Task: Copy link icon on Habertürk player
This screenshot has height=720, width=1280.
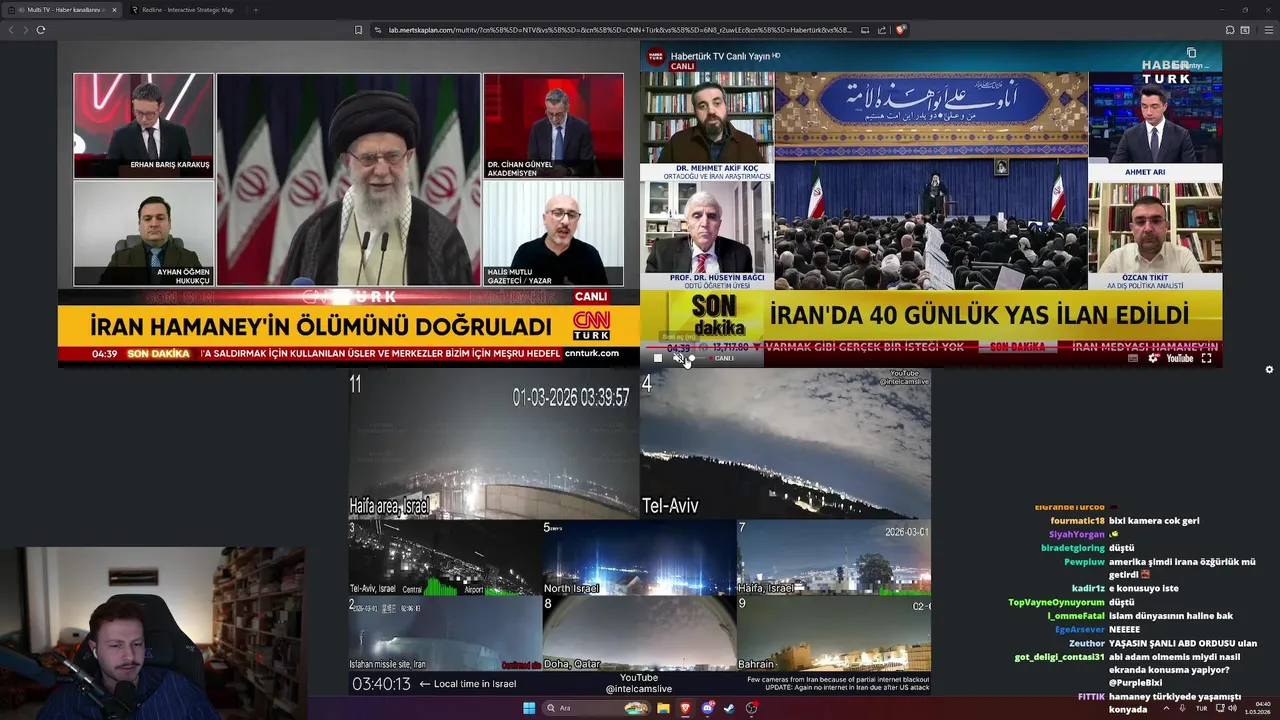Action: [x=1191, y=53]
